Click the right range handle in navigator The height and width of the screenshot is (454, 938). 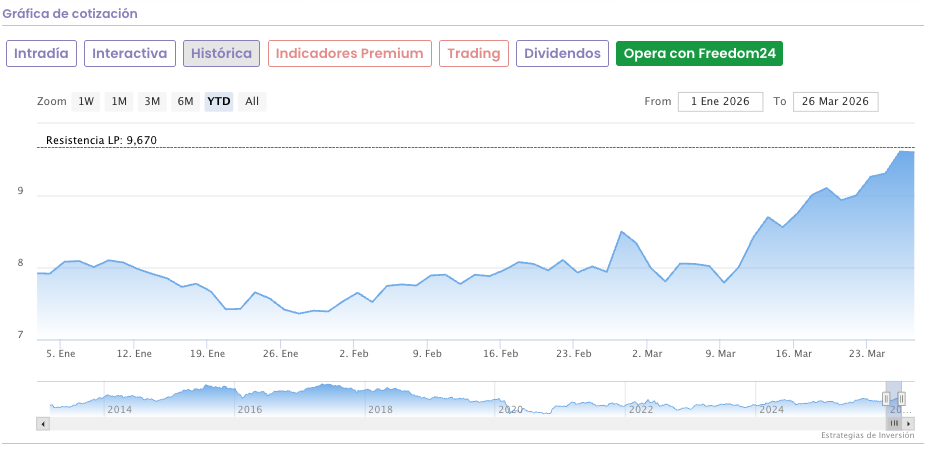[901, 399]
